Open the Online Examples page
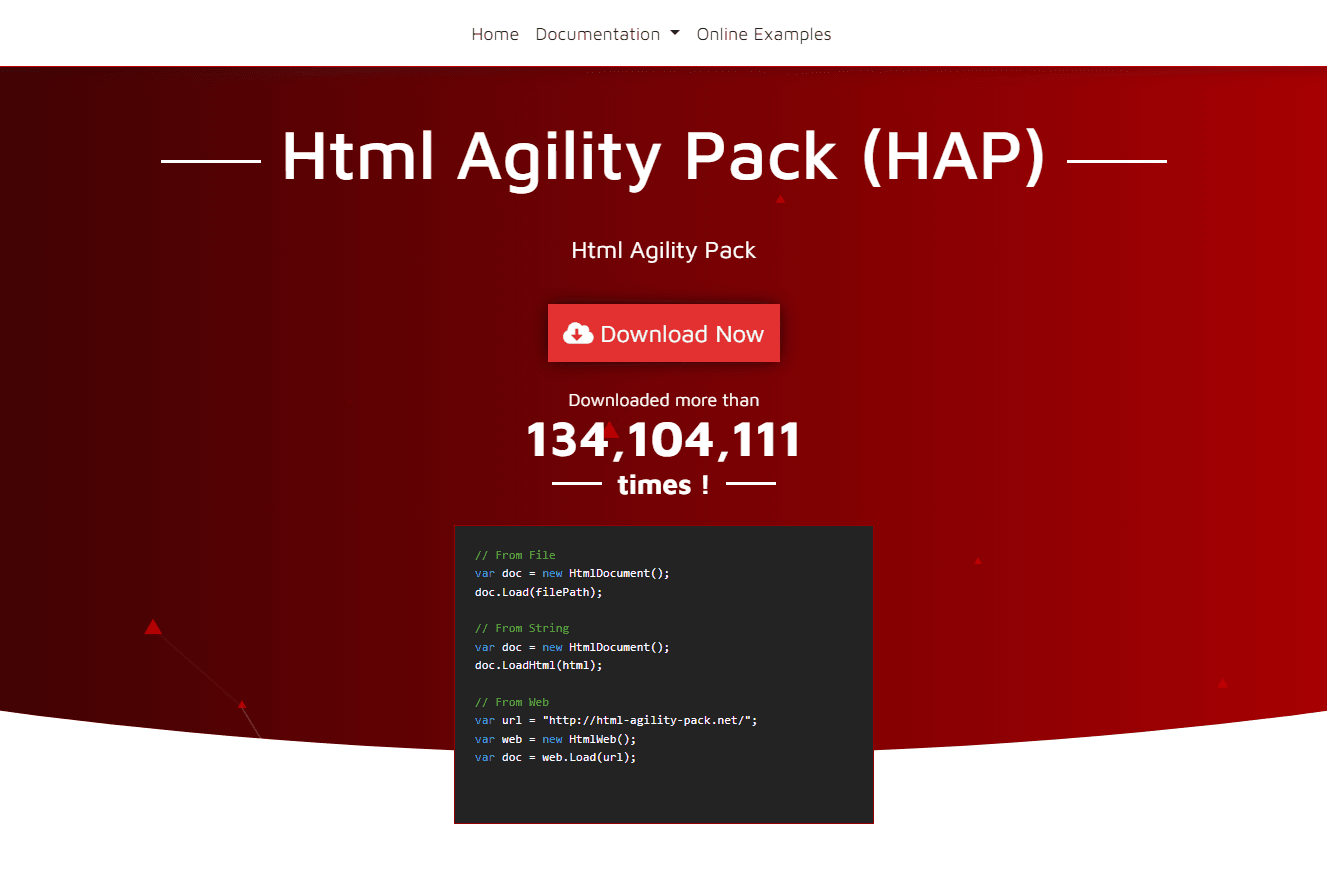 (764, 34)
